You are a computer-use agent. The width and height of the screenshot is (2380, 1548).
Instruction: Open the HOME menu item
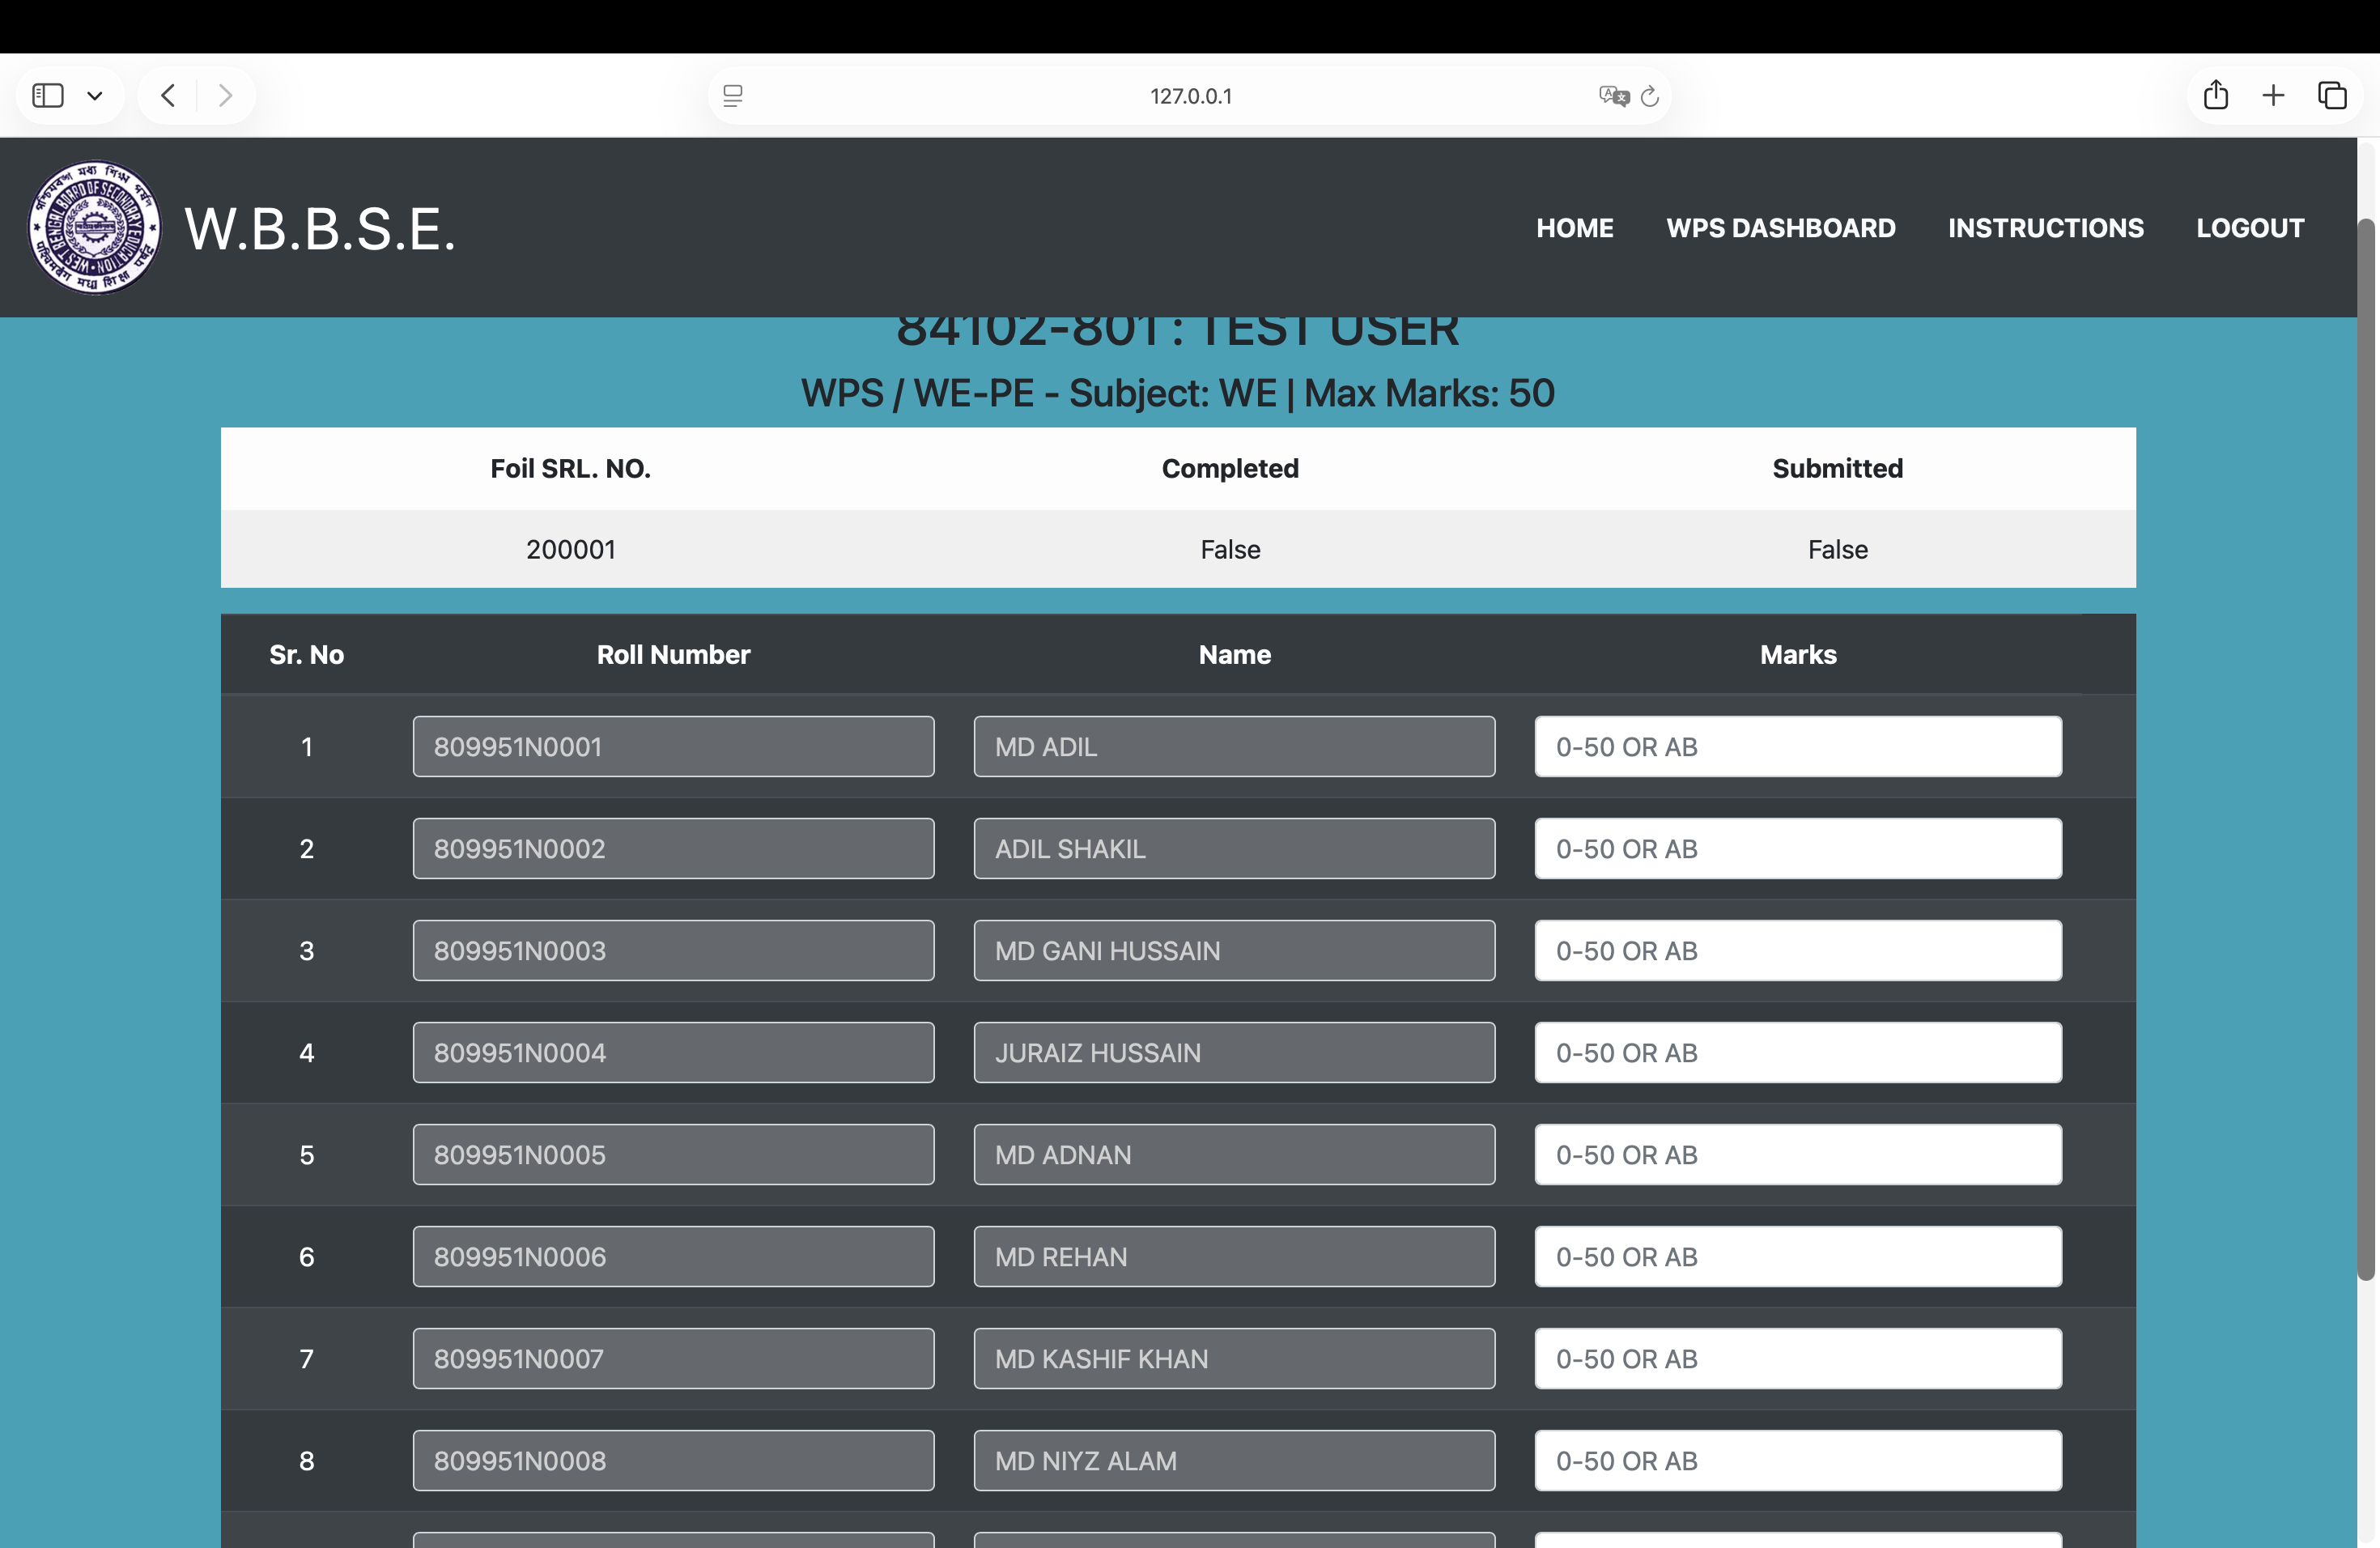1574,228
